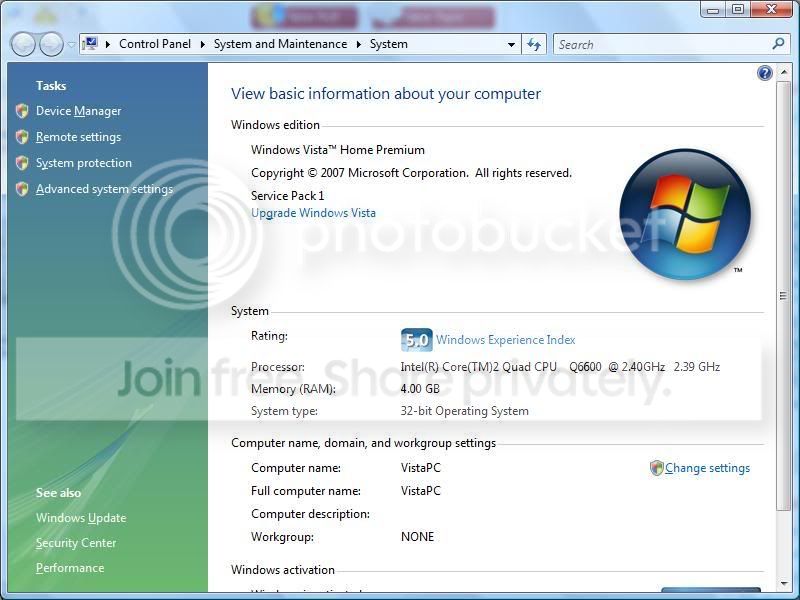
Task: Click the magnifier search icon
Action: click(778, 44)
